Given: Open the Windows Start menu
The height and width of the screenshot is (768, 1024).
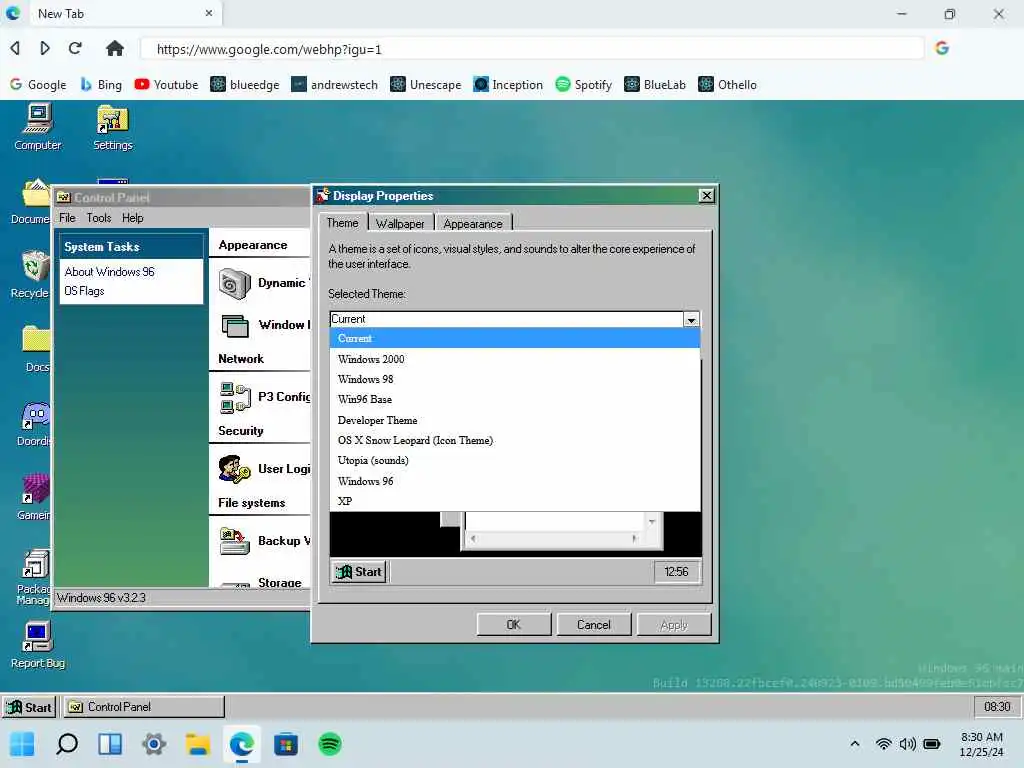Looking at the screenshot, I should point(22,744).
